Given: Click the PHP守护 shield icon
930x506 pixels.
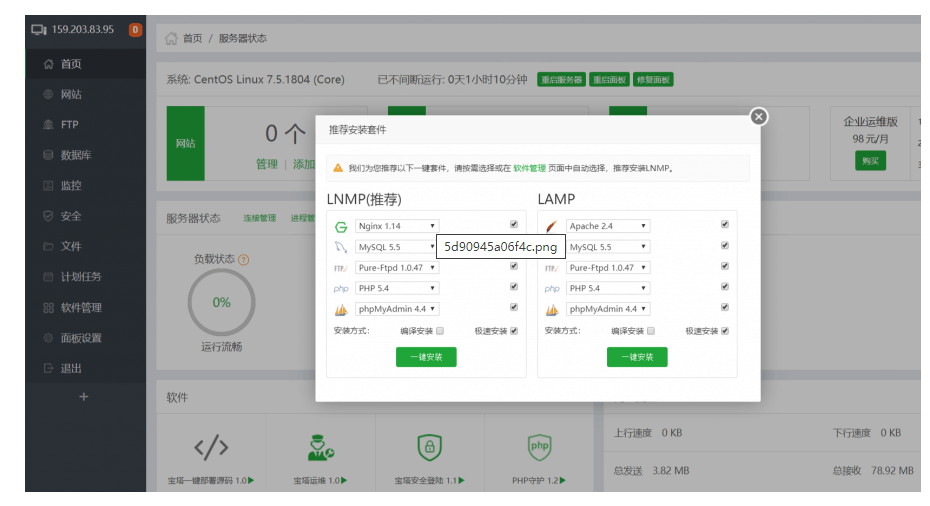Looking at the screenshot, I should tap(540, 446).
